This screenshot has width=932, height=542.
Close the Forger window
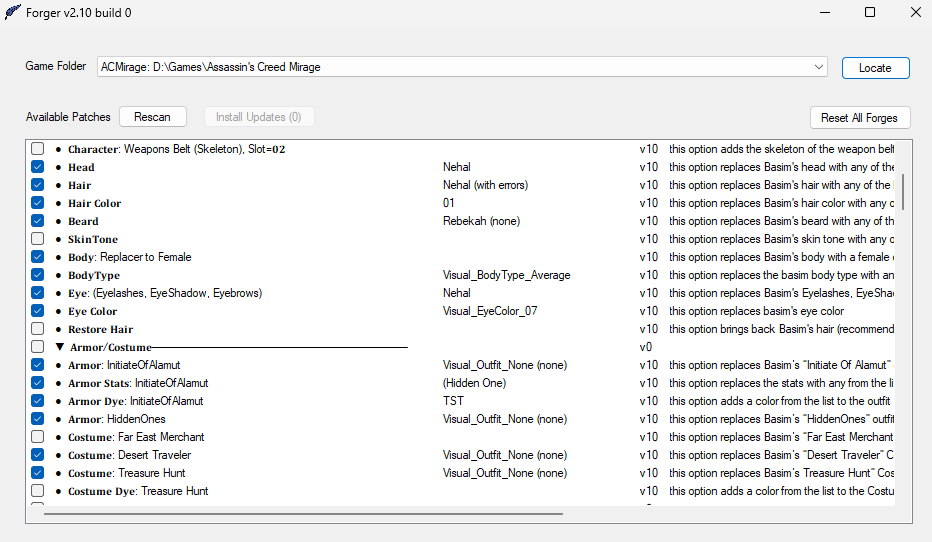tap(916, 12)
